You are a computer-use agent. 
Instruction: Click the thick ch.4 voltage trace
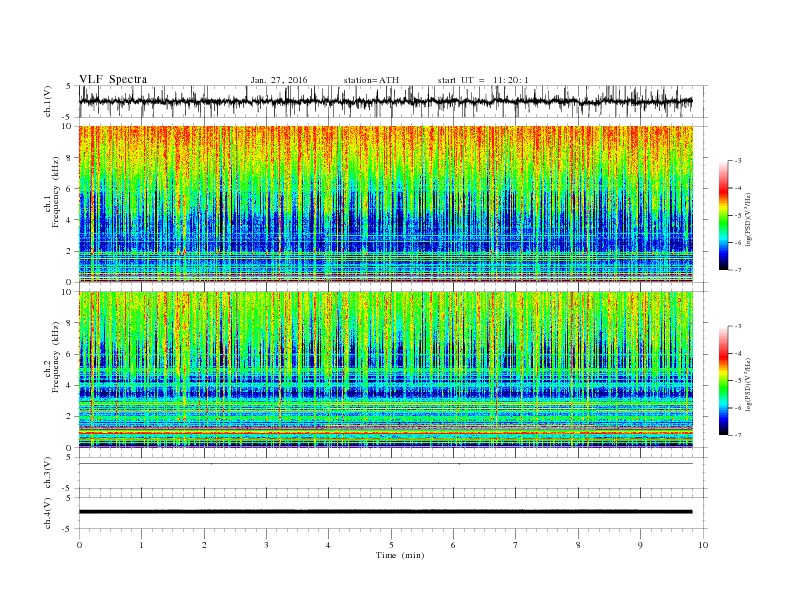pyautogui.click(x=386, y=512)
